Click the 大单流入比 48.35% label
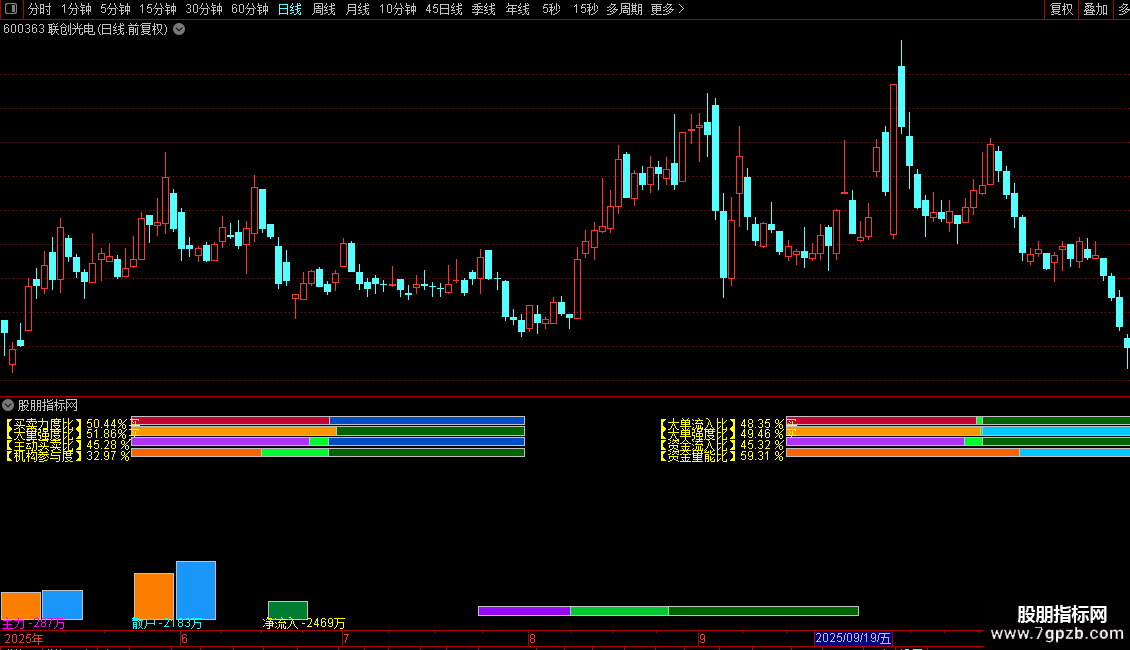Image resolution: width=1130 pixels, height=650 pixels. [x=721, y=424]
